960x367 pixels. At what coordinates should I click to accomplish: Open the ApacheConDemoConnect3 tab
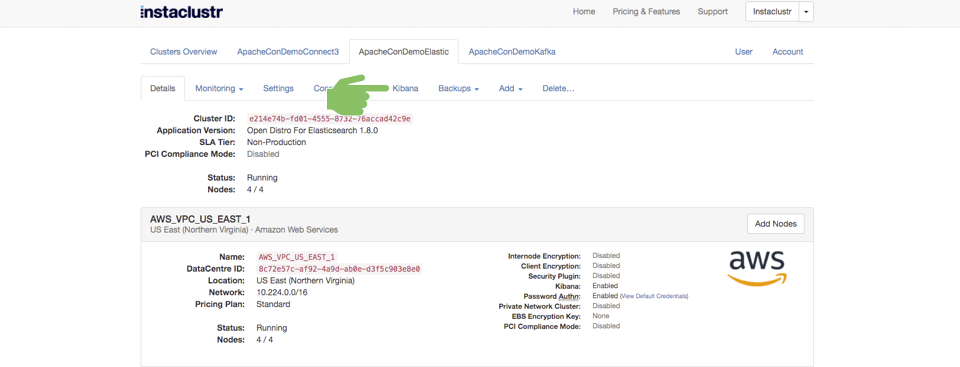click(288, 51)
